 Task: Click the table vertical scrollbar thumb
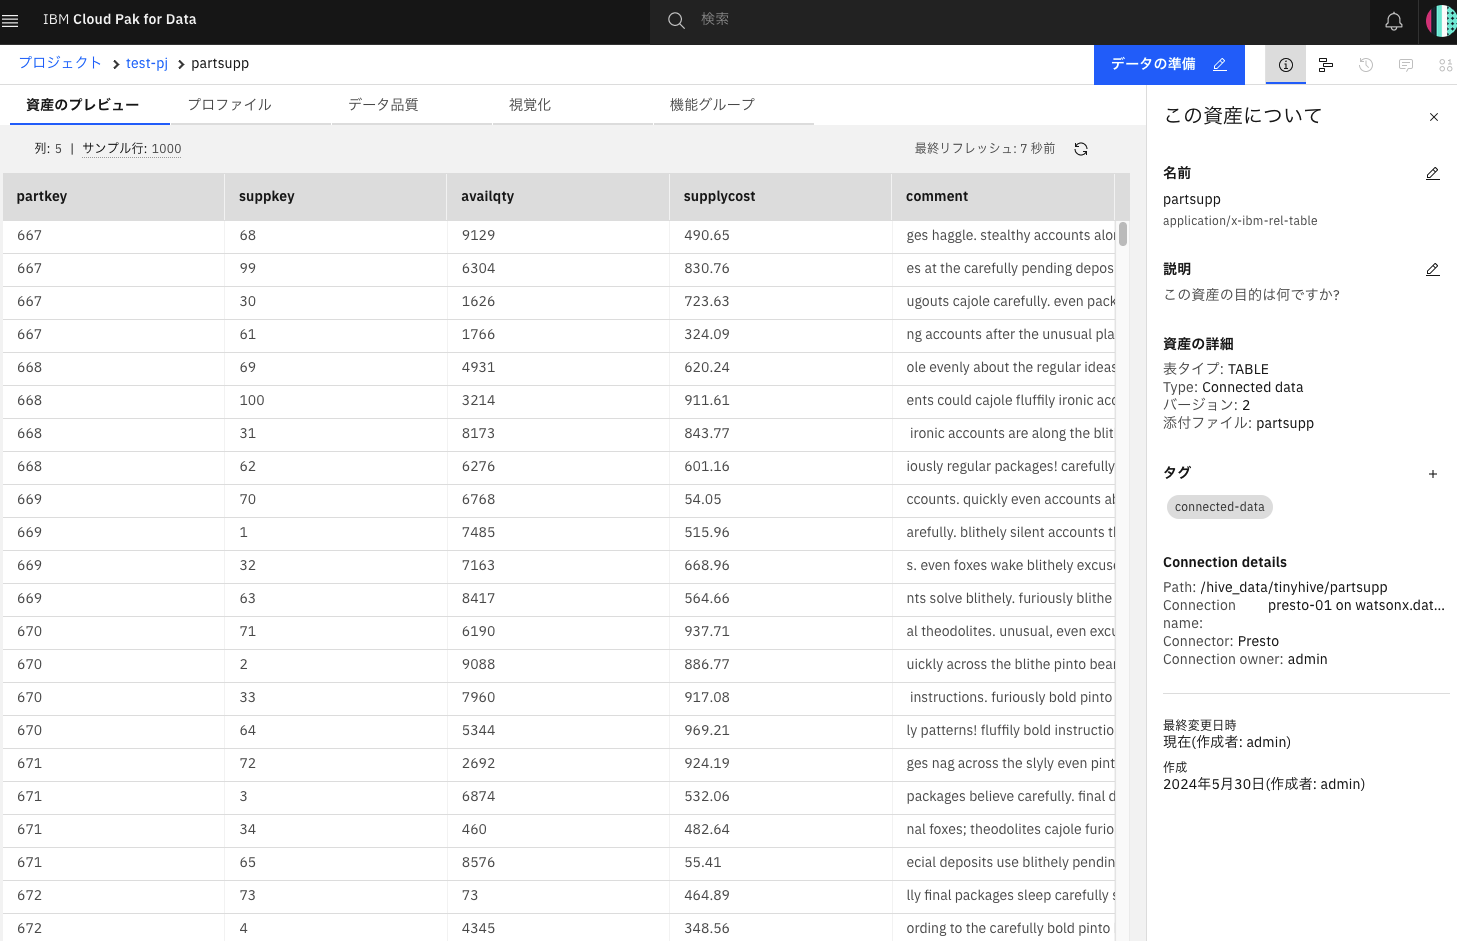(x=1123, y=234)
